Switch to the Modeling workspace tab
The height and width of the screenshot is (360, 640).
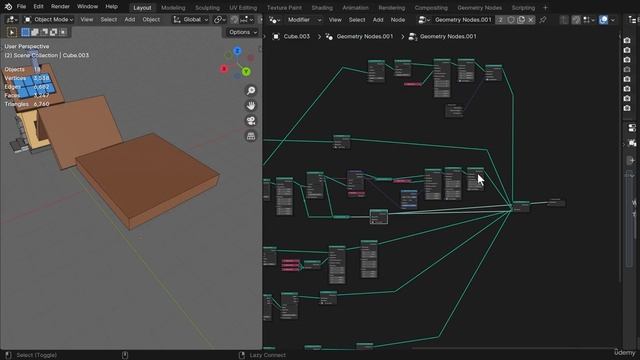tap(173, 8)
